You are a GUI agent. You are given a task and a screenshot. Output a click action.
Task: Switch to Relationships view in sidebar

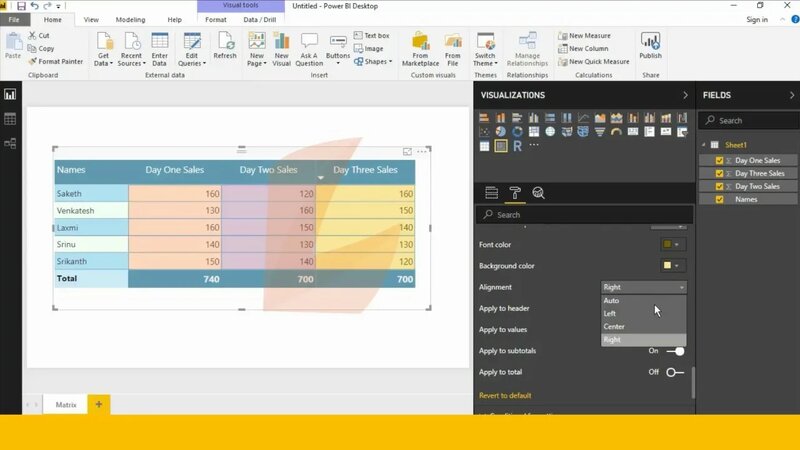point(10,143)
